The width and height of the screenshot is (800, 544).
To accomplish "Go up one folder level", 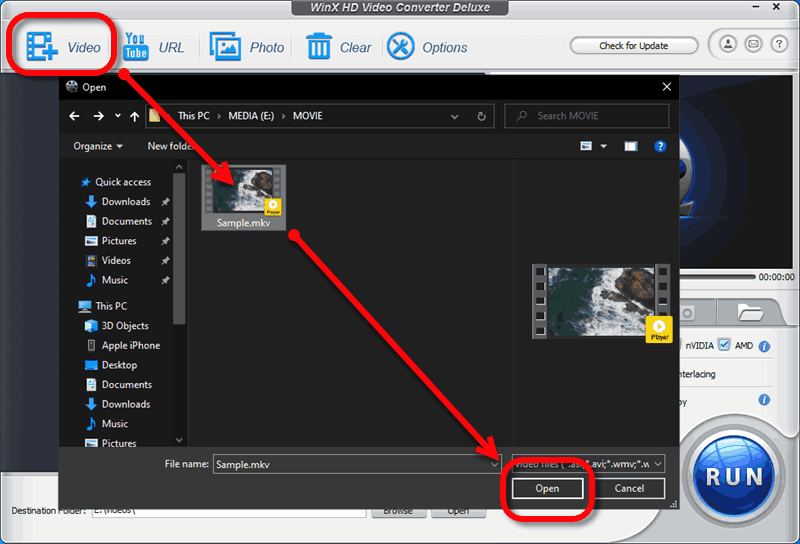I will click(135, 116).
